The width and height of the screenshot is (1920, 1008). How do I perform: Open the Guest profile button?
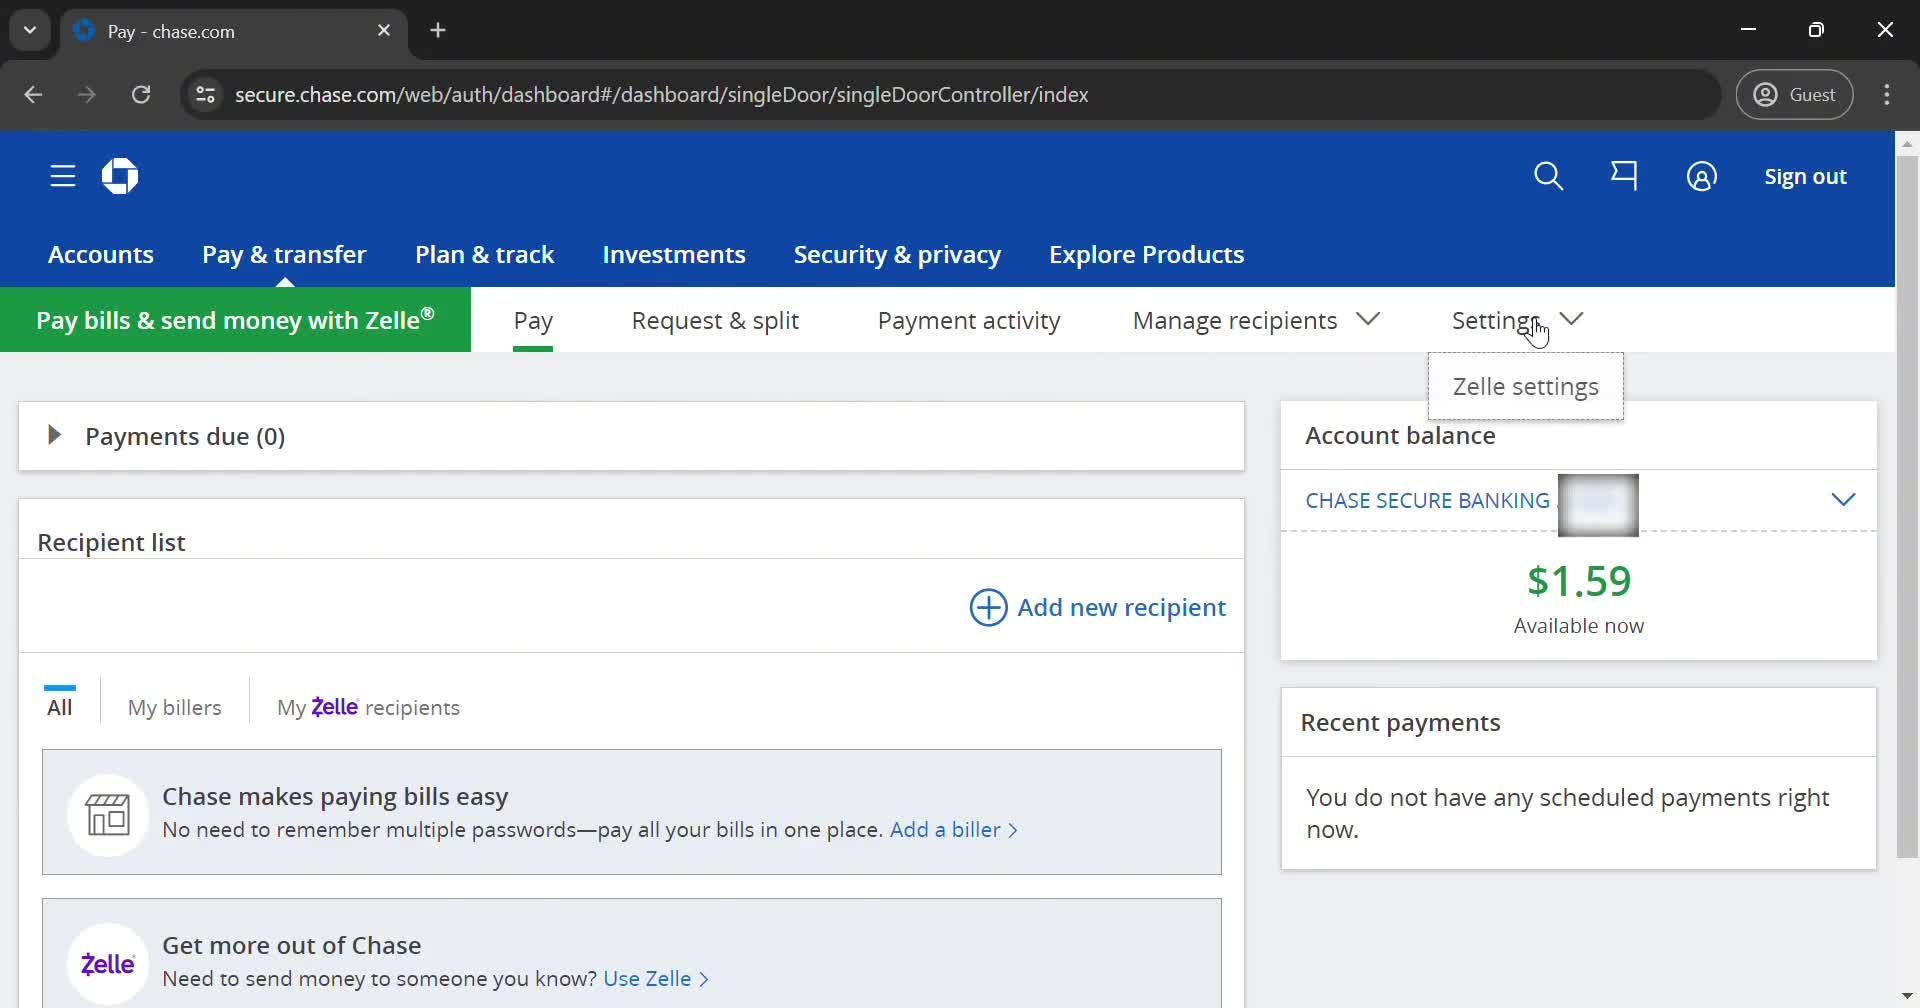tap(1795, 94)
